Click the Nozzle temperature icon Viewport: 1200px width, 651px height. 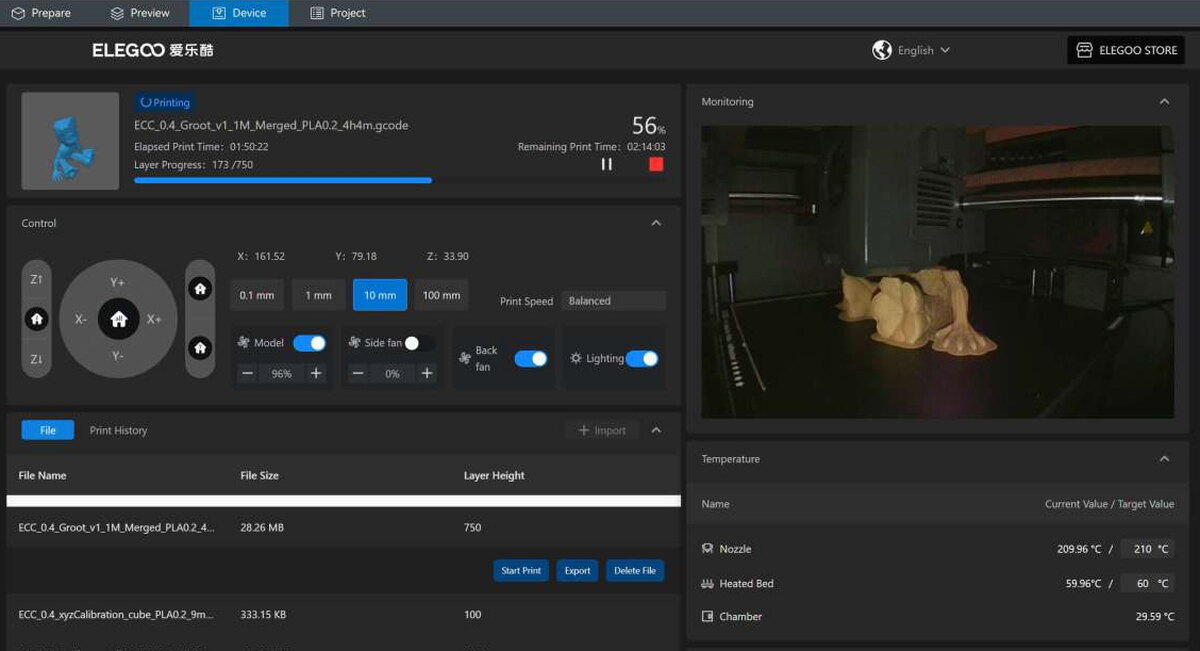click(x=708, y=549)
